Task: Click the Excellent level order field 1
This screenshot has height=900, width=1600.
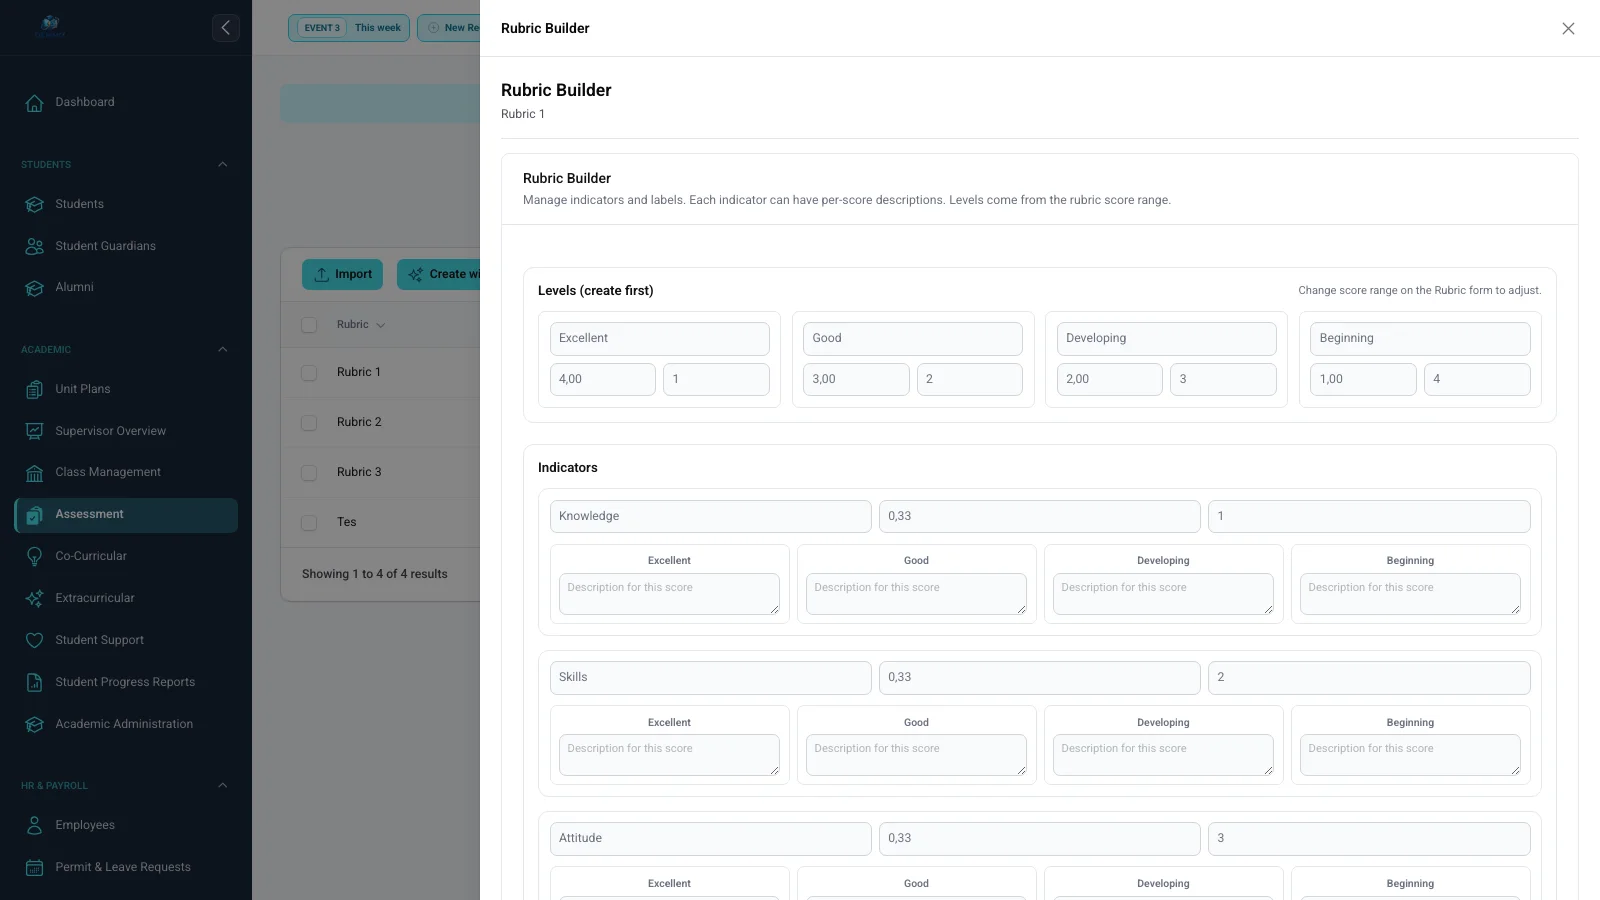Action: [716, 379]
